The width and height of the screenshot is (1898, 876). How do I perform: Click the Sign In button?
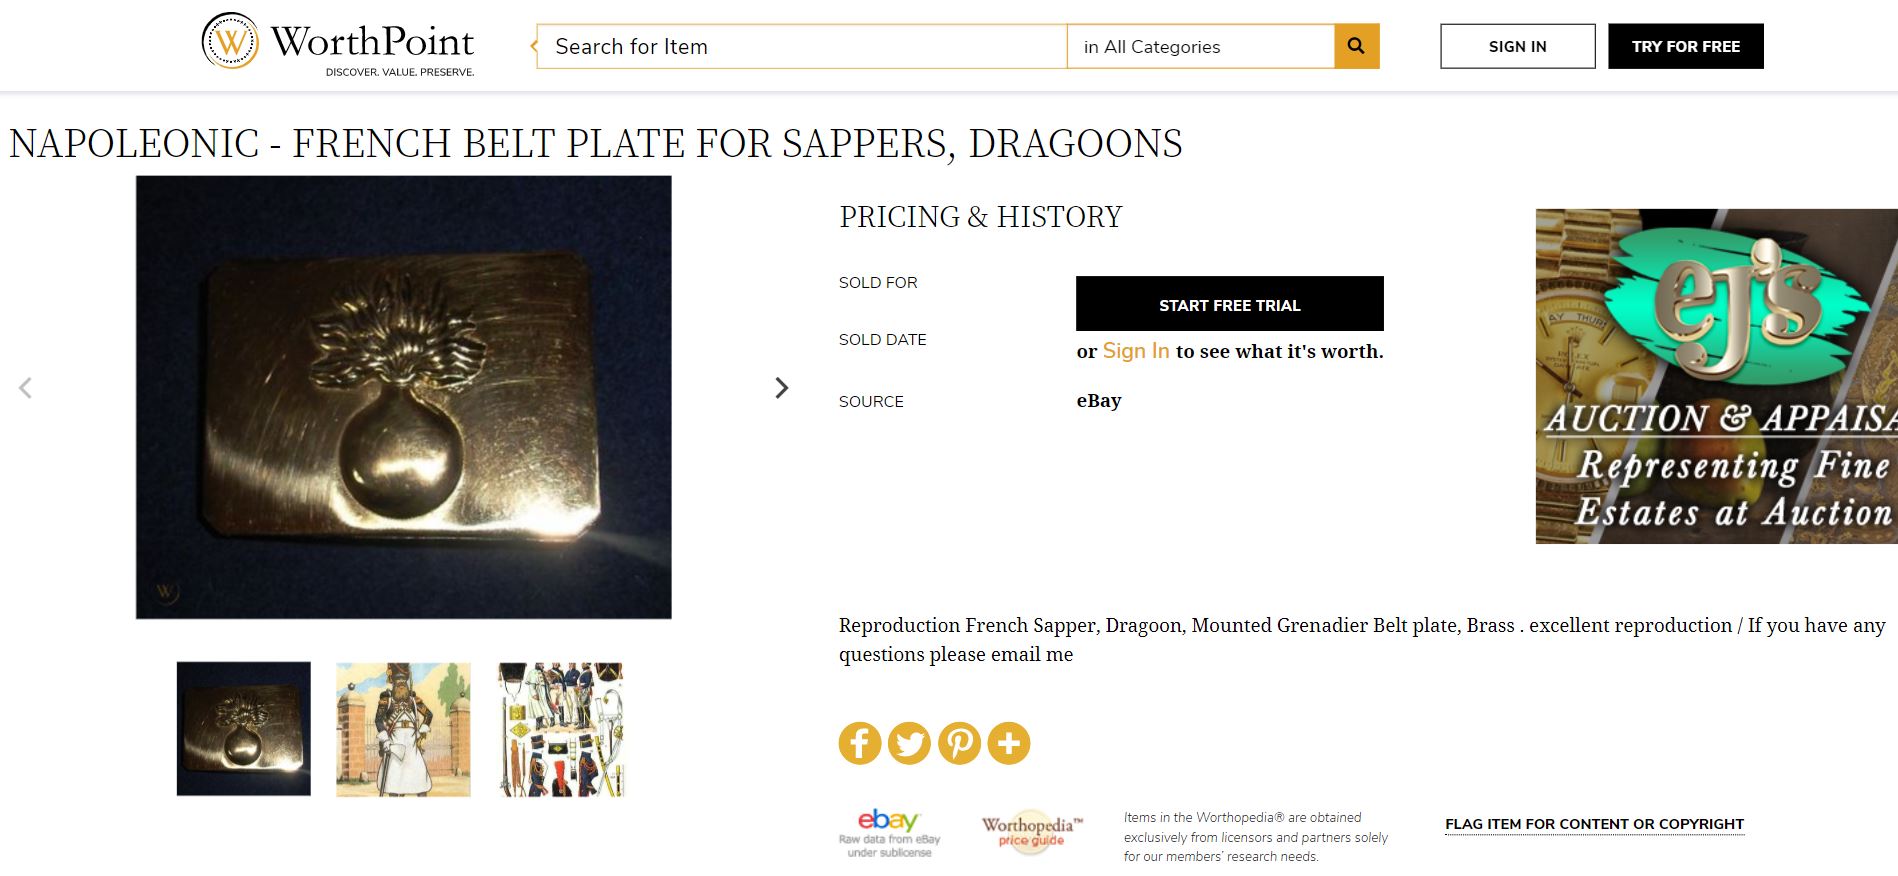point(1517,47)
